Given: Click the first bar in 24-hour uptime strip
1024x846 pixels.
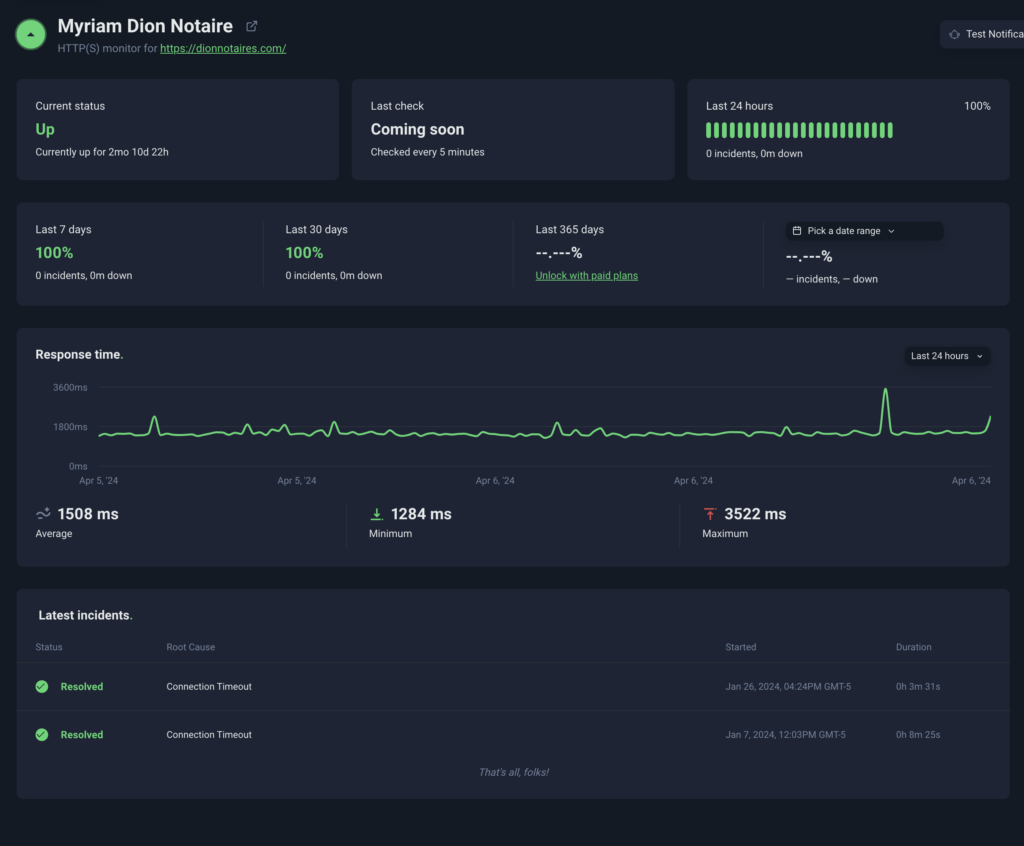Looking at the screenshot, I should pyautogui.click(x=709, y=130).
